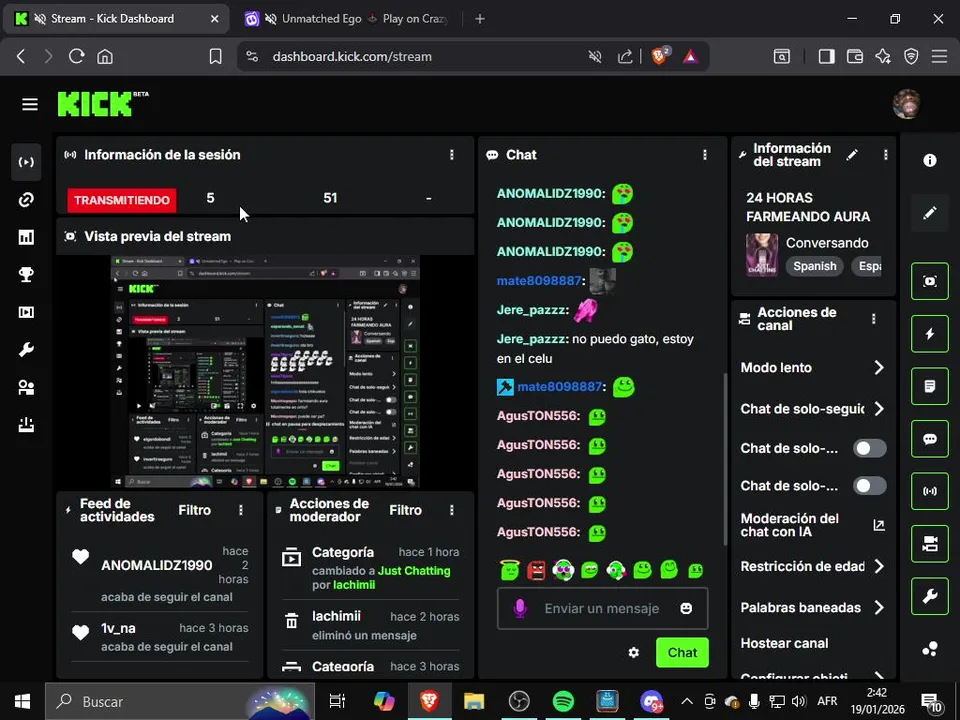Open Spotify from taskbar
The width and height of the screenshot is (960, 720).
(x=563, y=702)
